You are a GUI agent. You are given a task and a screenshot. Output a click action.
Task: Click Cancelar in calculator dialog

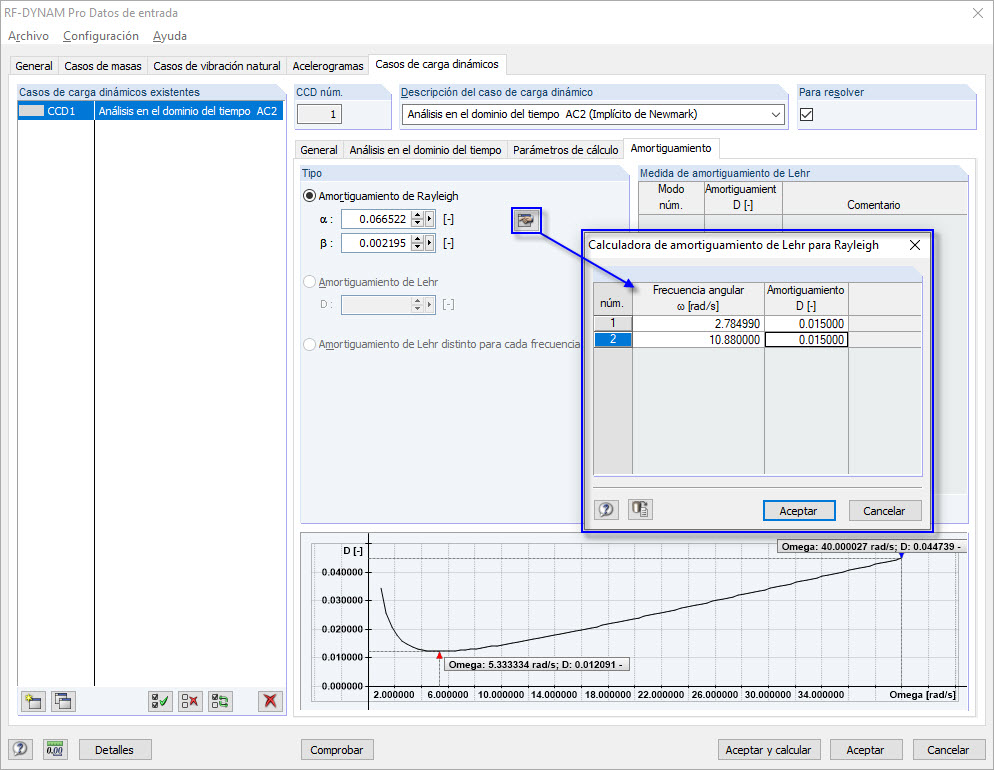point(884,511)
